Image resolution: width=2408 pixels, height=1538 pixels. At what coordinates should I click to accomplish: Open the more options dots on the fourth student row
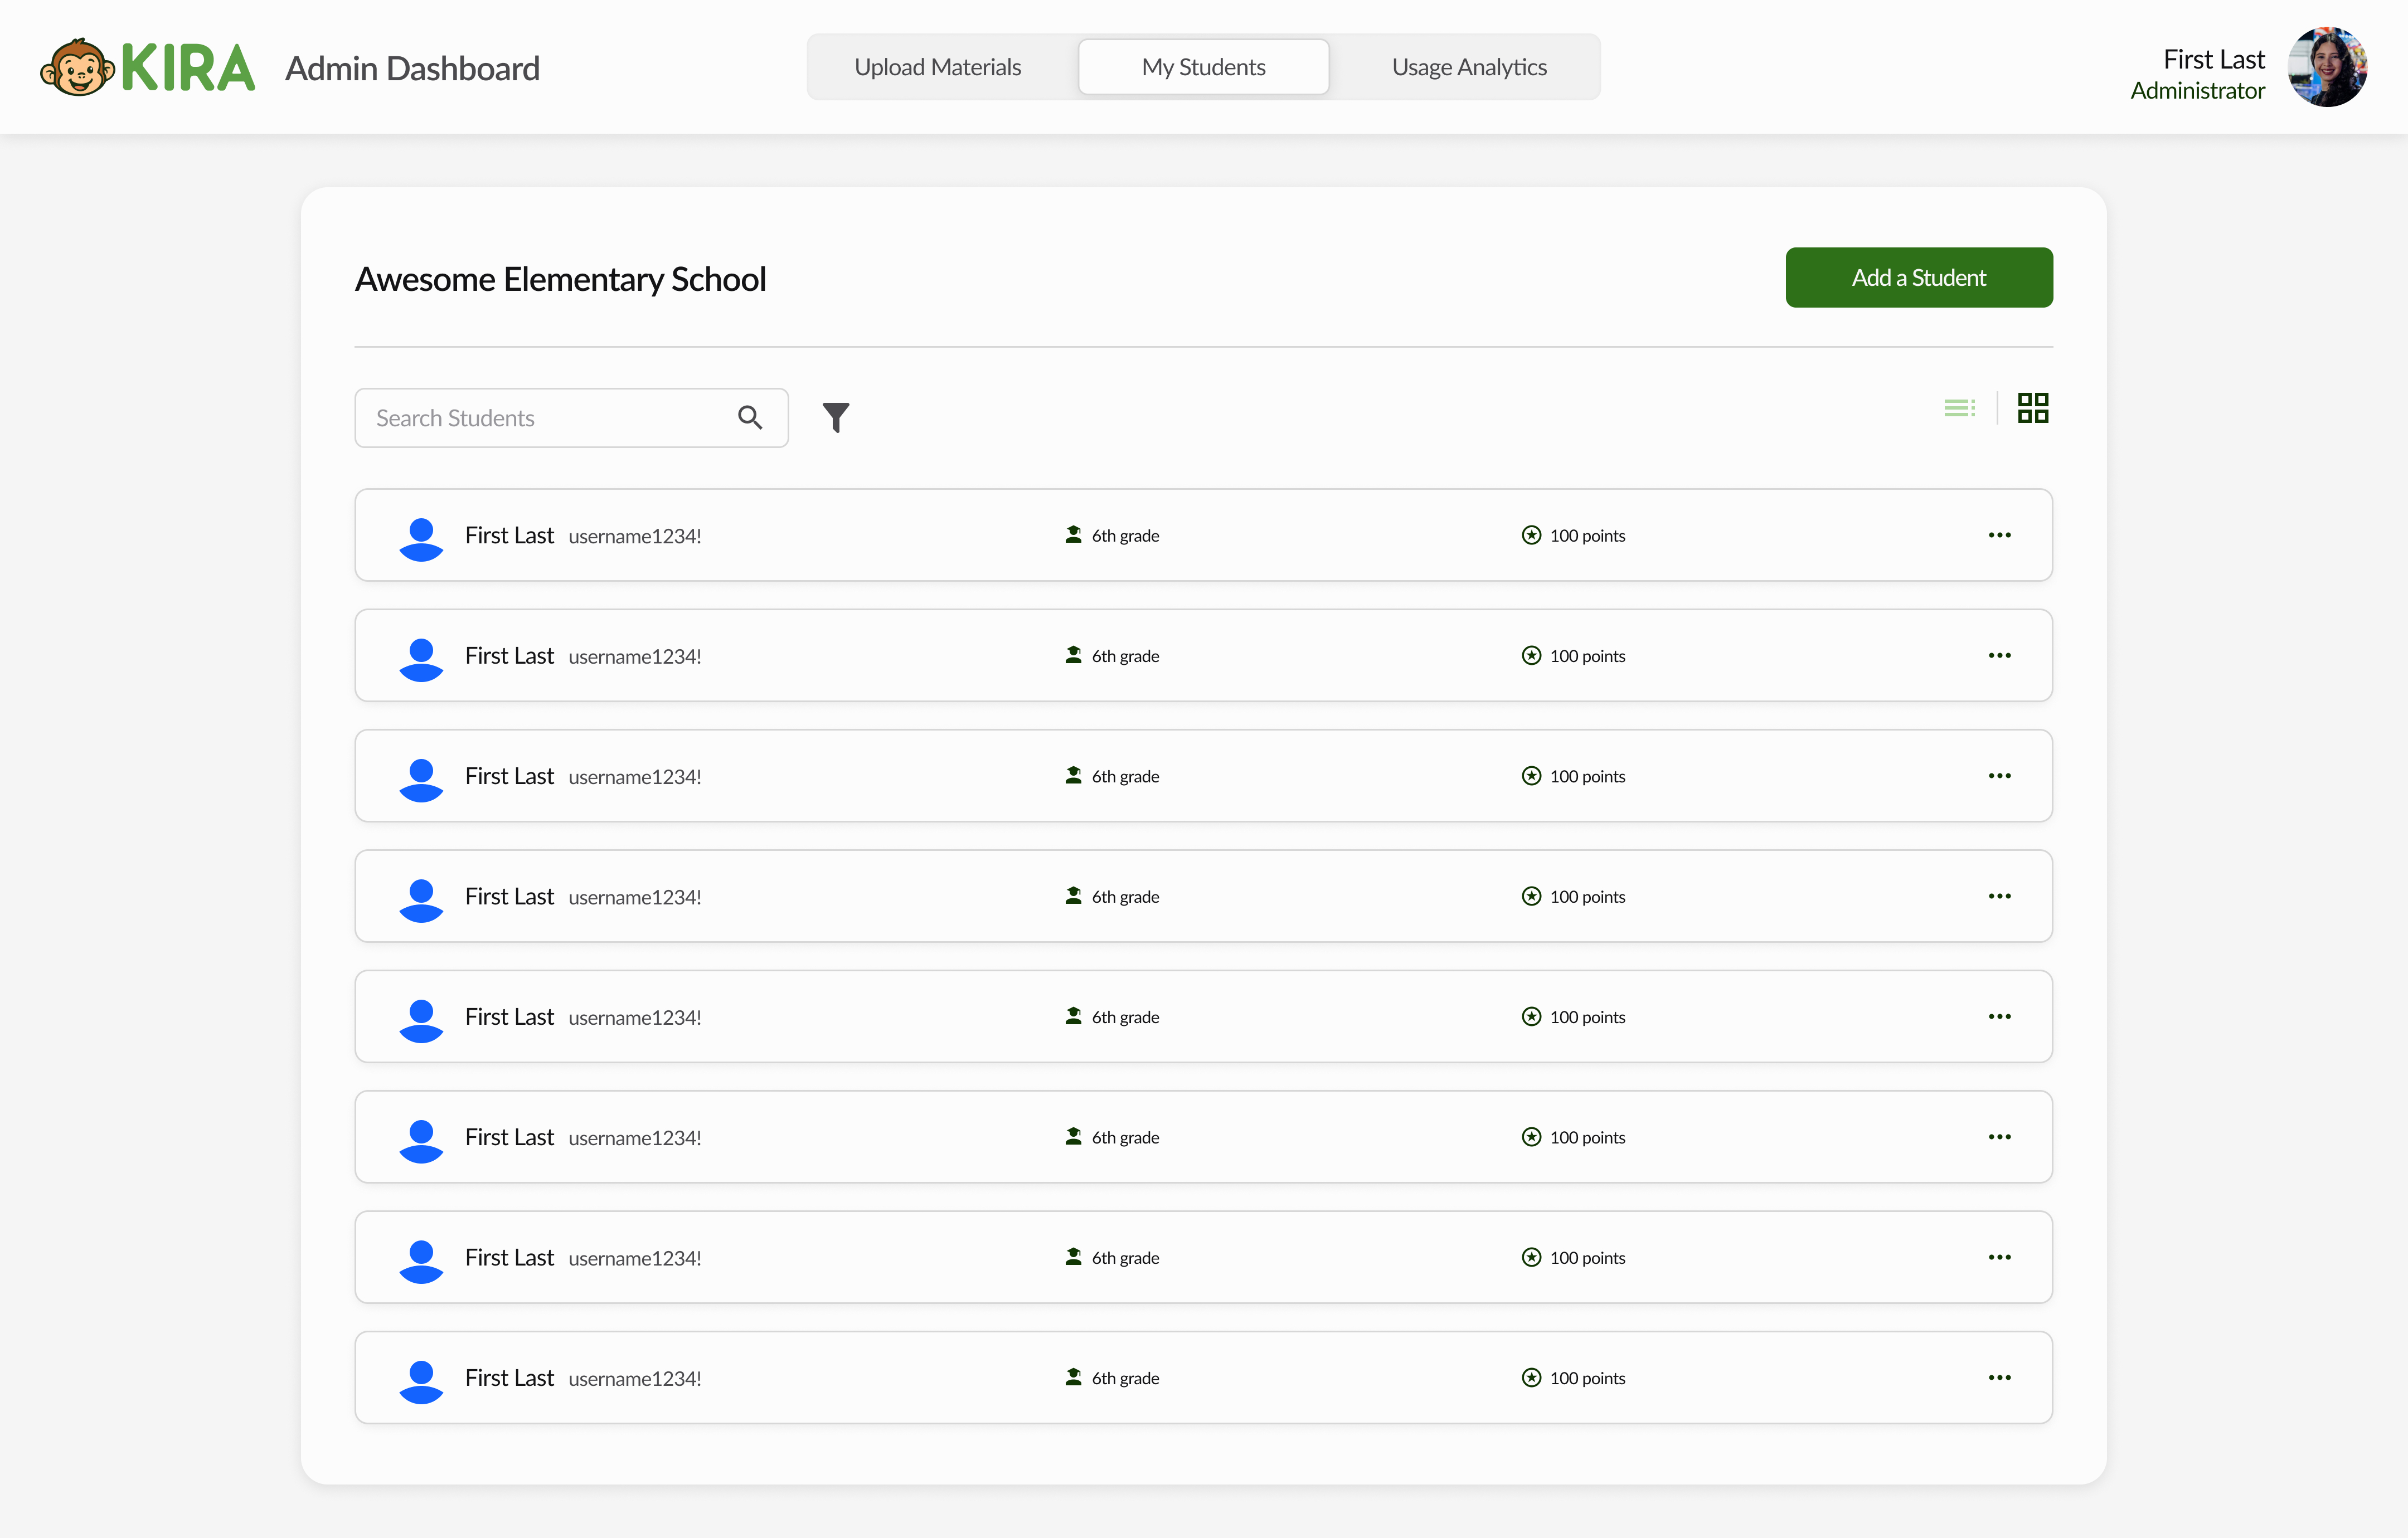(1999, 896)
